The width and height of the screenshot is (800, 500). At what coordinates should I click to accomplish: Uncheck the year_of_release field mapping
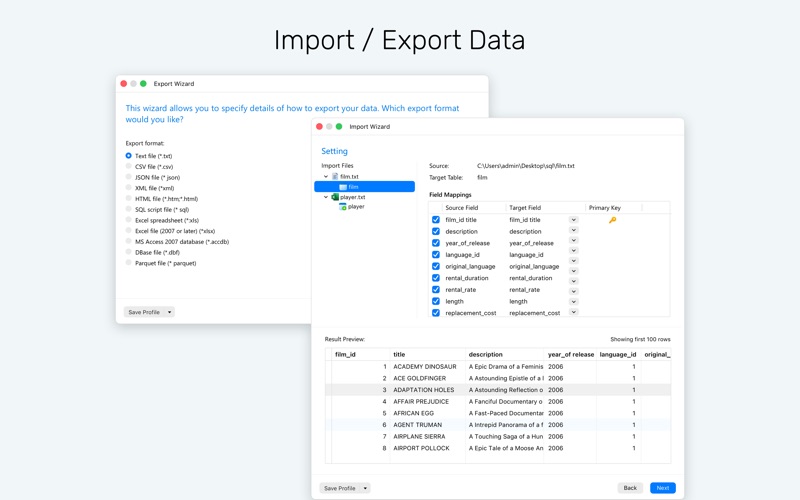click(436, 243)
